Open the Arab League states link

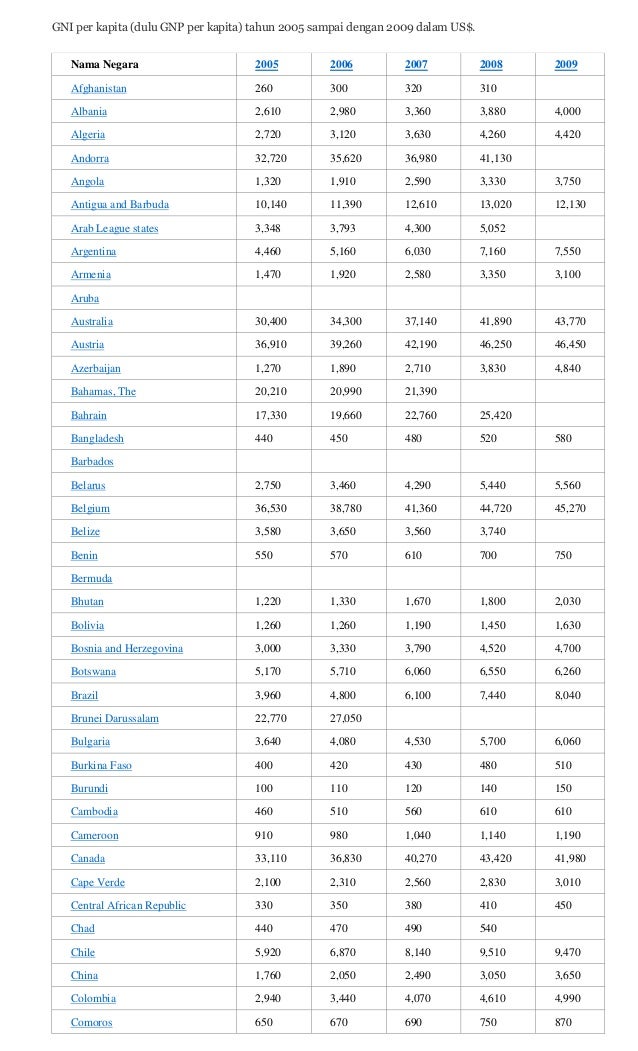coord(115,229)
